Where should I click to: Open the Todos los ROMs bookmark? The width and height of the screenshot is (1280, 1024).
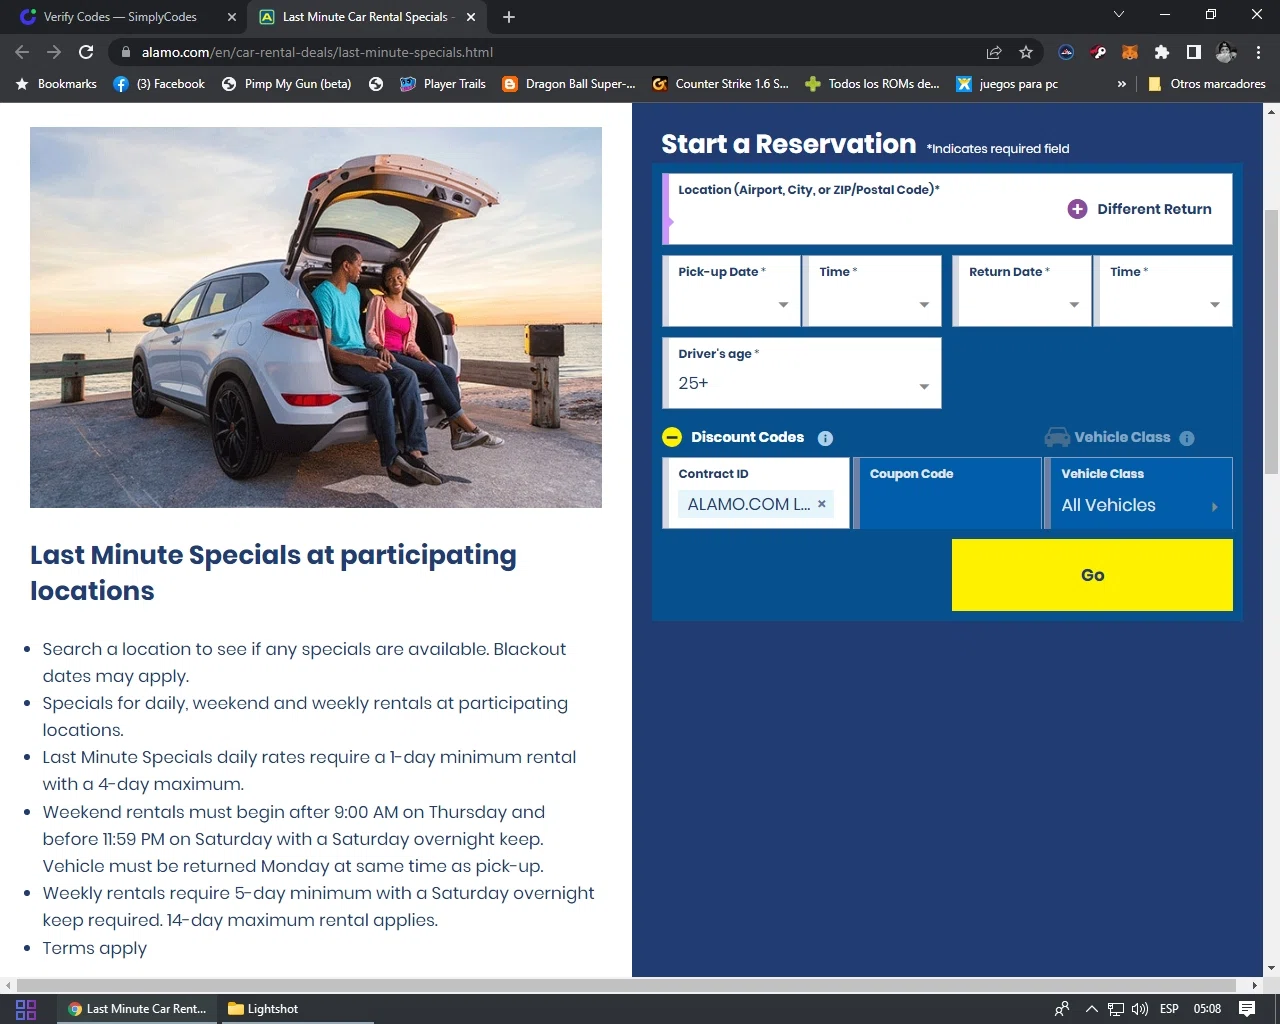point(872,84)
